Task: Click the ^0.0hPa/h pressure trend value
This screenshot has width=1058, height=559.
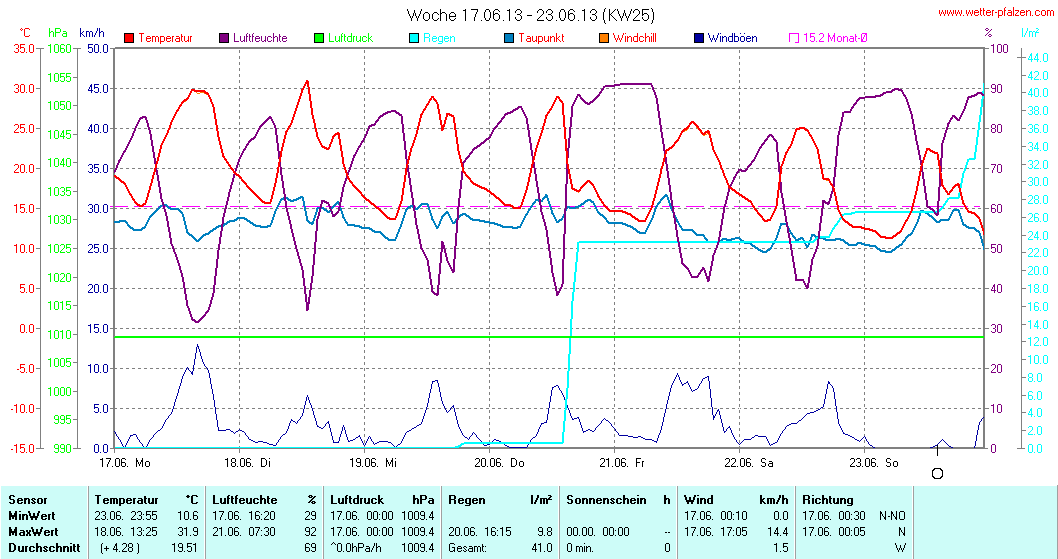Action: (358, 548)
